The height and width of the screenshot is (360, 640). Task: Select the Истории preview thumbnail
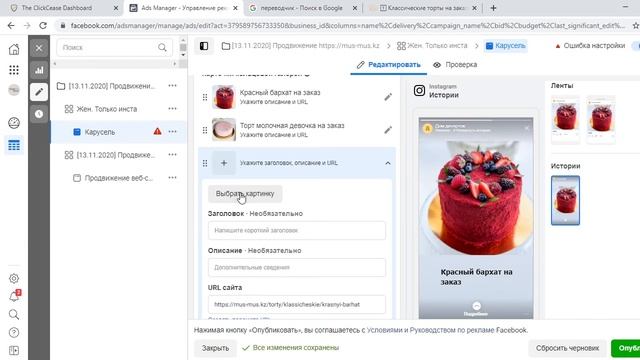(565, 200)
